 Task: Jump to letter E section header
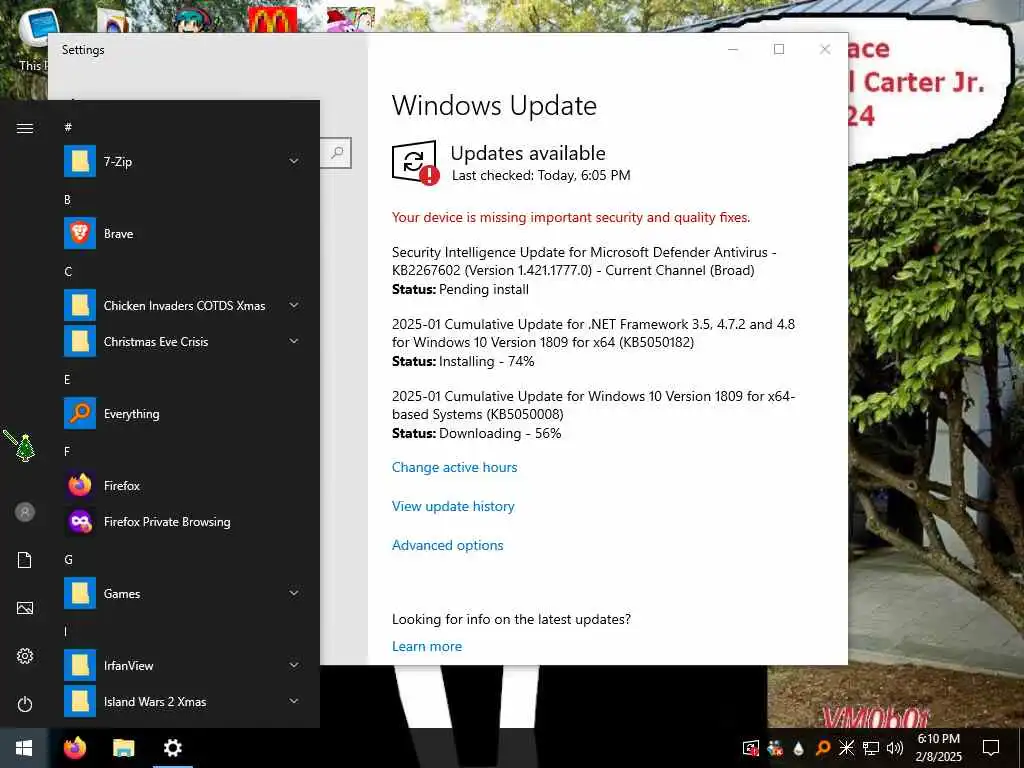click(67, 379)
